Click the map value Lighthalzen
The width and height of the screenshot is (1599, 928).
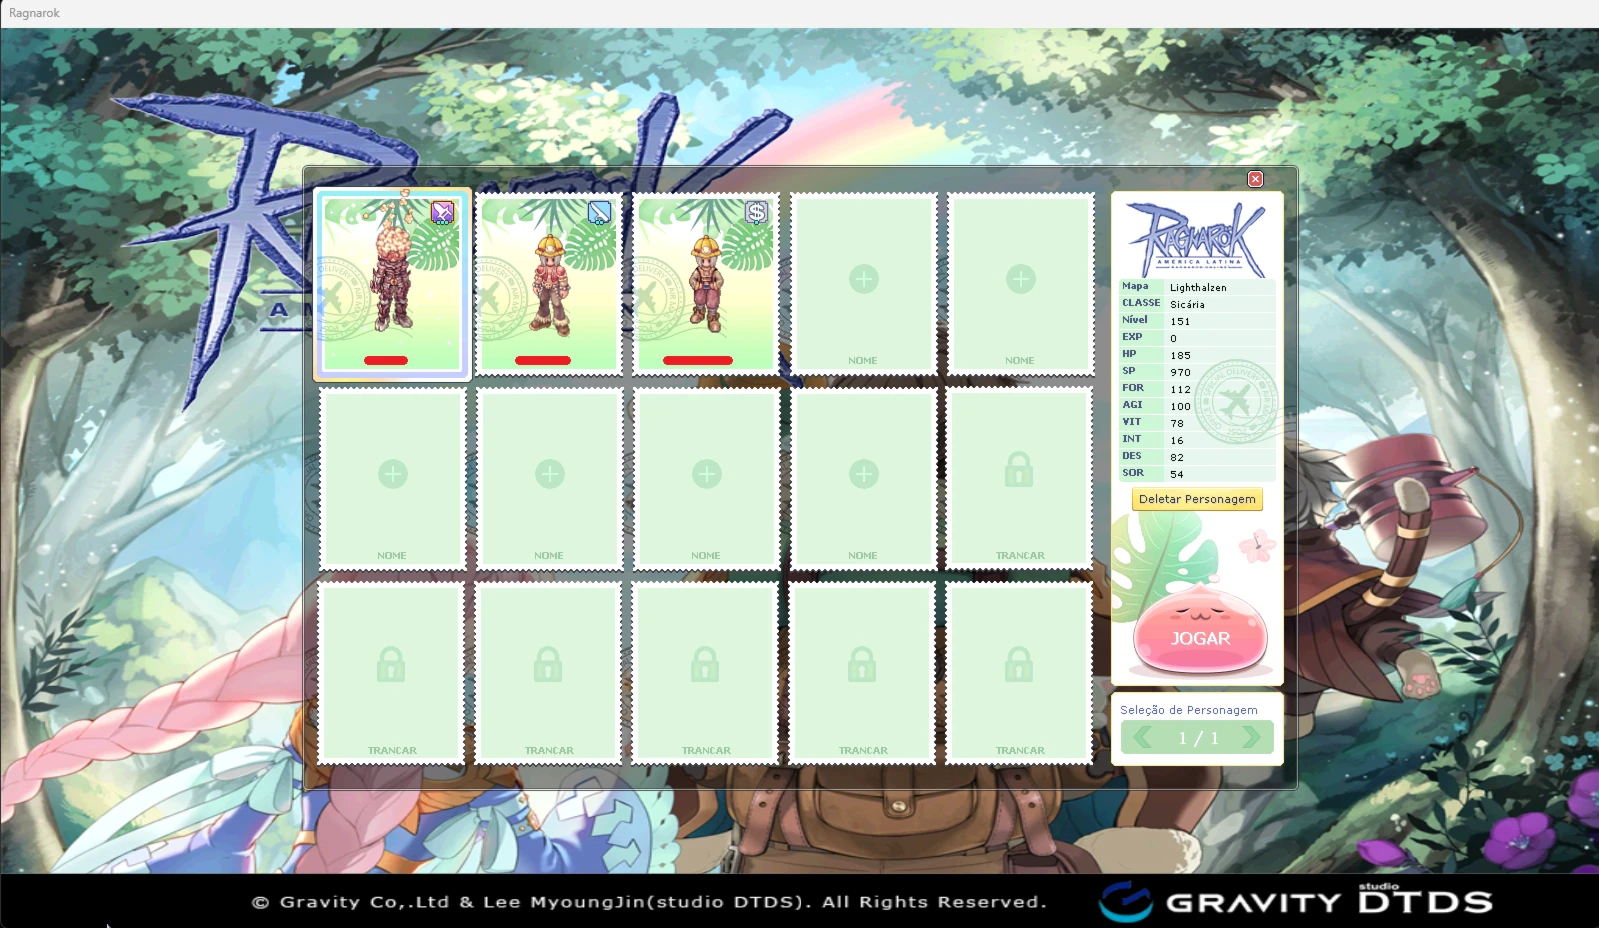click(x=1198, y=288)
